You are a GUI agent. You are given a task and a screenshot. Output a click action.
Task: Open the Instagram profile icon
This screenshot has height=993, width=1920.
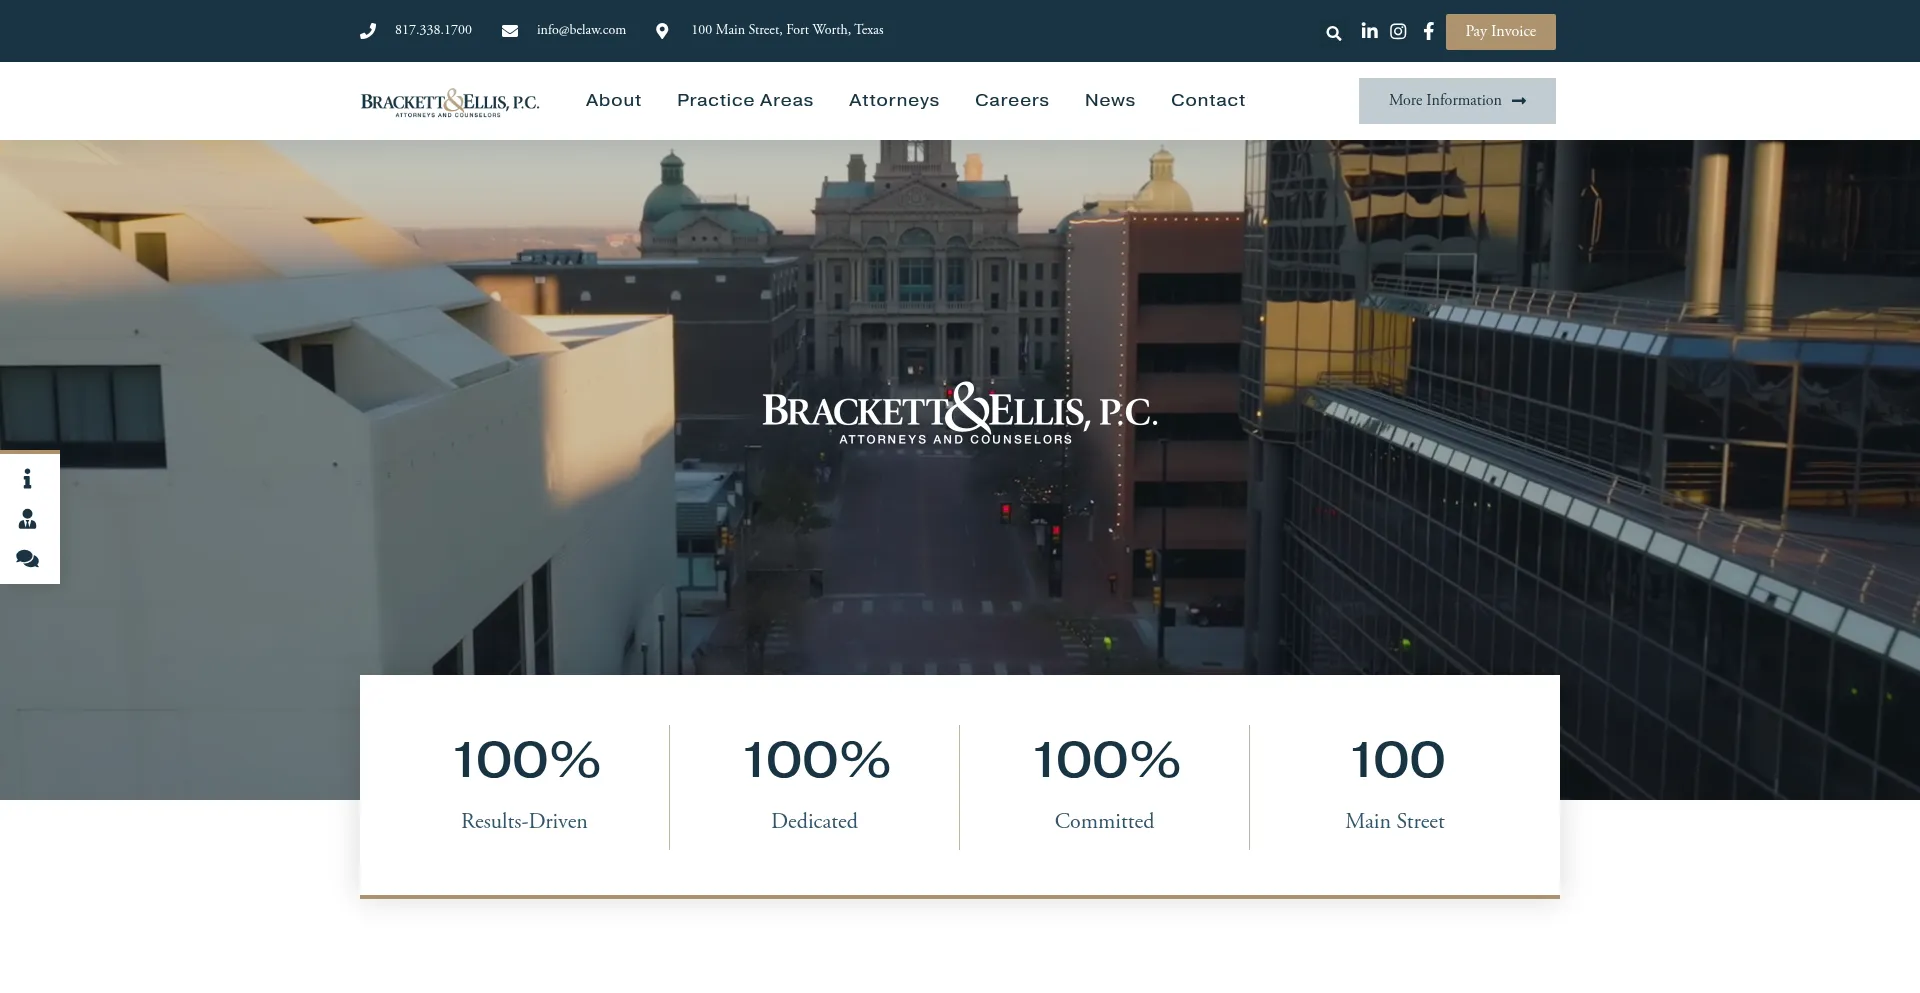pyautogui.click(x=1398, y=31)
